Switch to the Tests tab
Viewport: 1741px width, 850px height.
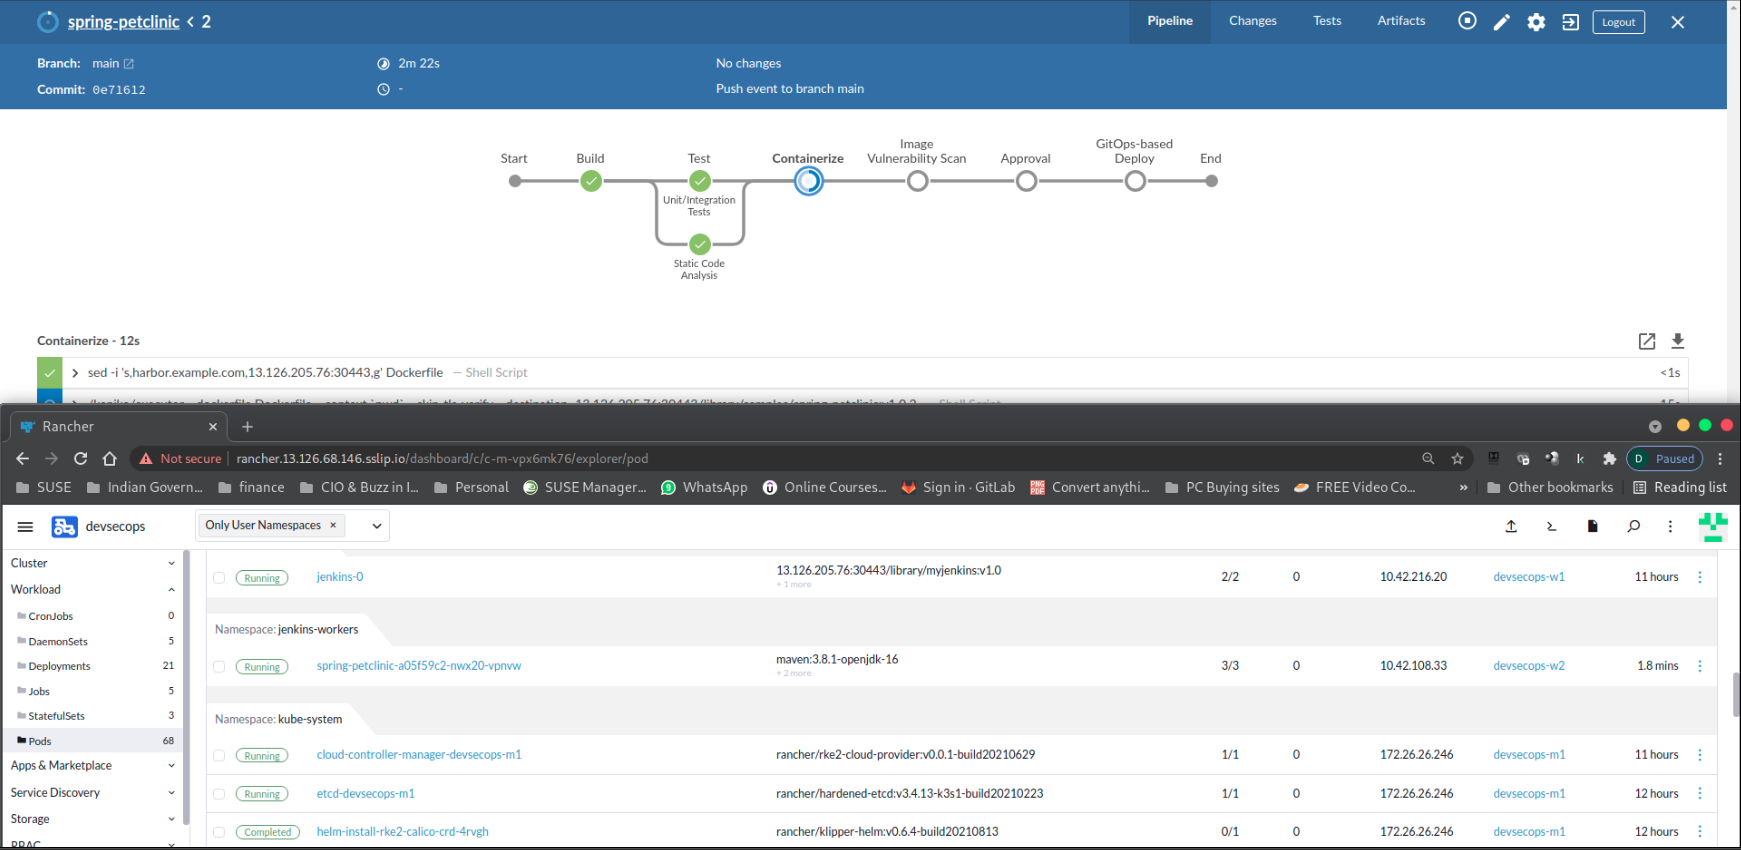[1327, 21]
